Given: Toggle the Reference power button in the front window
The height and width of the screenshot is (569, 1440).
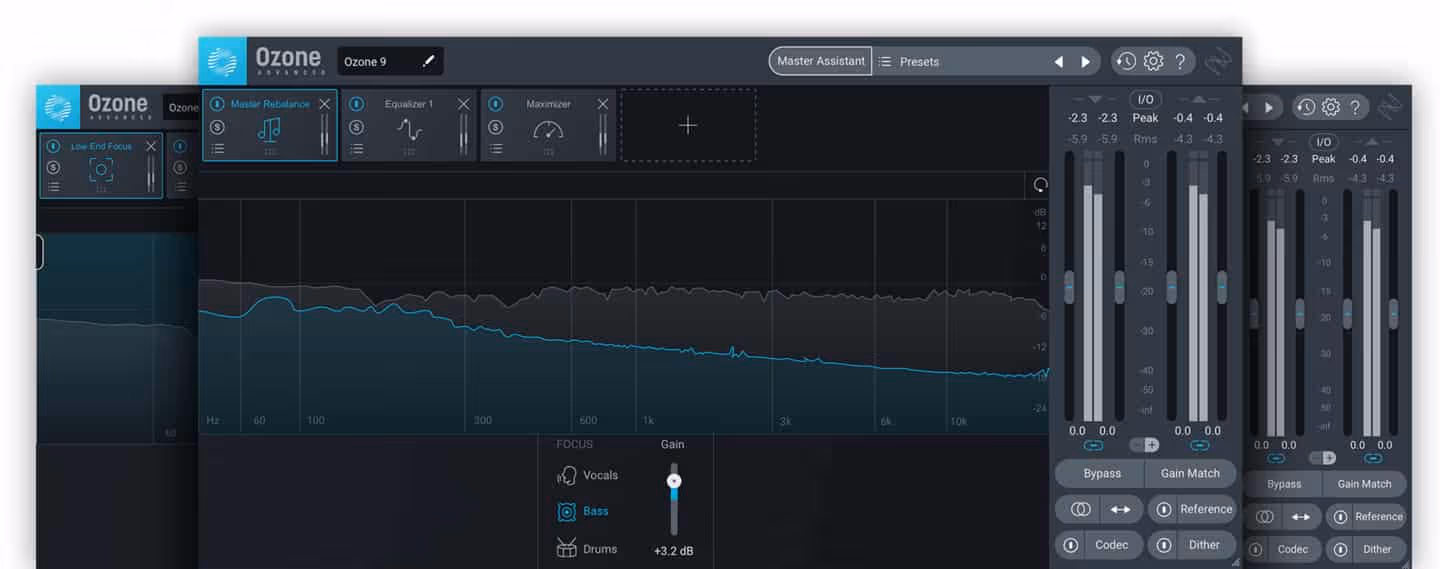Looking at the screenshot, I should (1164, 509).
